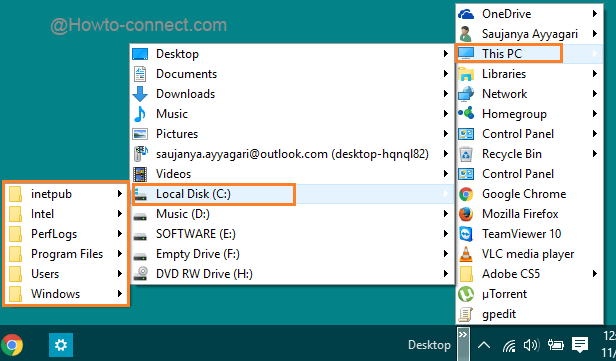Open Control Panel entry with submenu arrow

[530, 134]
